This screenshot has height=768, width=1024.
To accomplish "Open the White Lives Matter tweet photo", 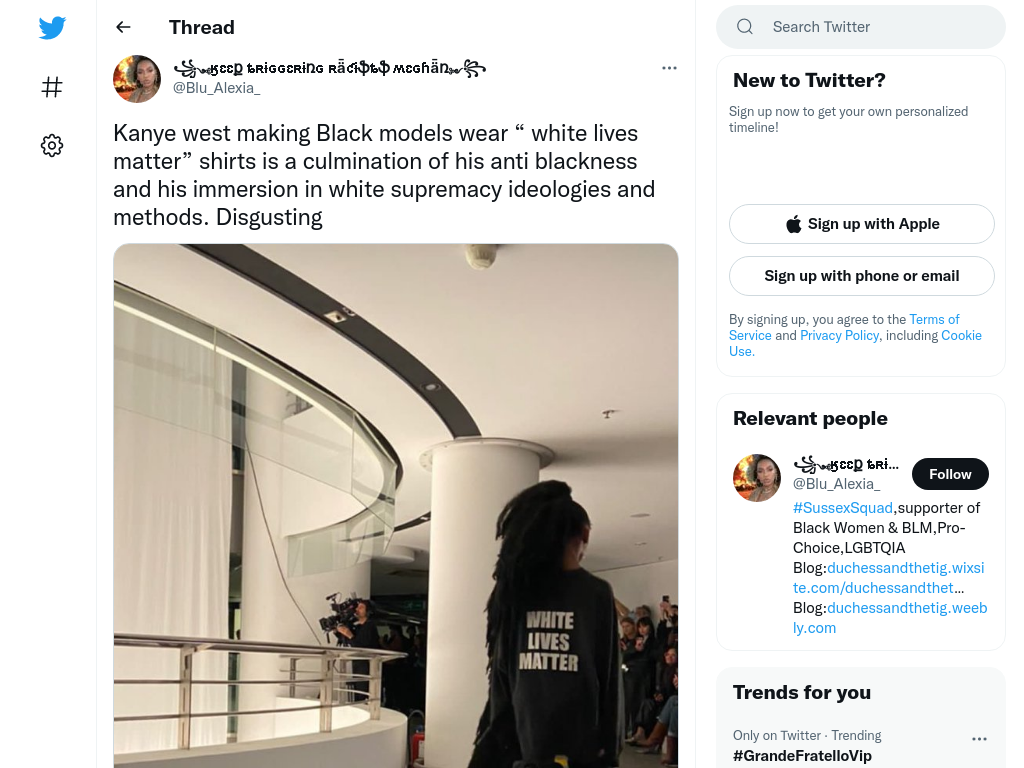I will [x=396, y=505].
